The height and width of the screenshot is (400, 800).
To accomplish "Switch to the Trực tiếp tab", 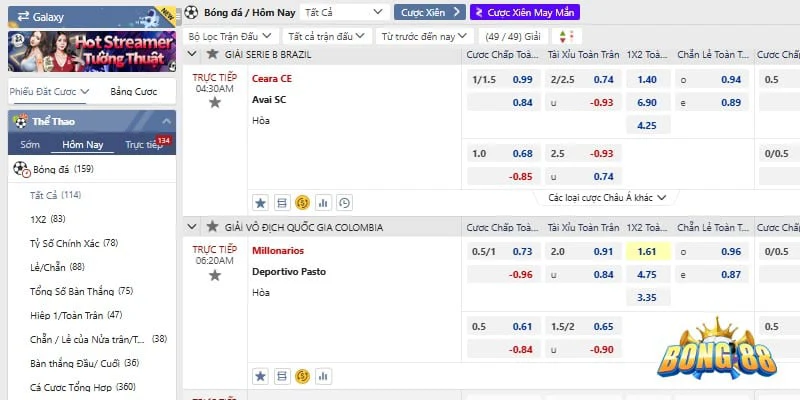I will click(x=144, y=145).
